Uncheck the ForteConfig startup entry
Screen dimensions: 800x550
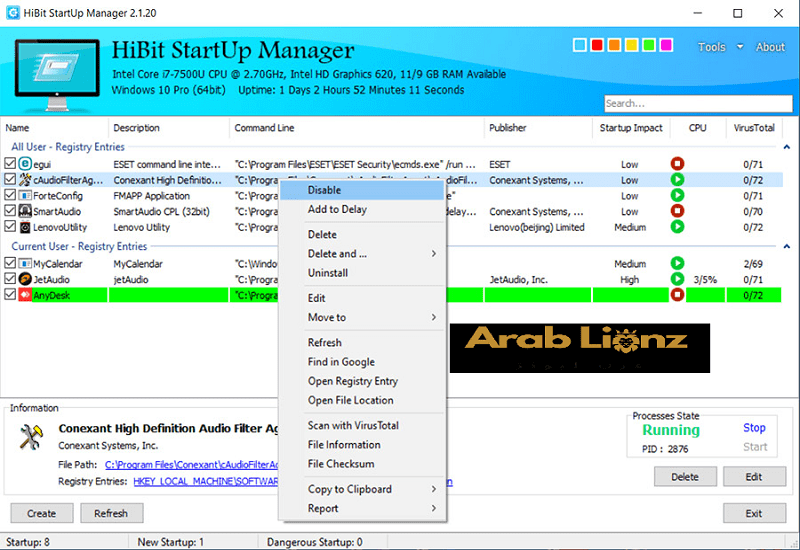(10, 195)
